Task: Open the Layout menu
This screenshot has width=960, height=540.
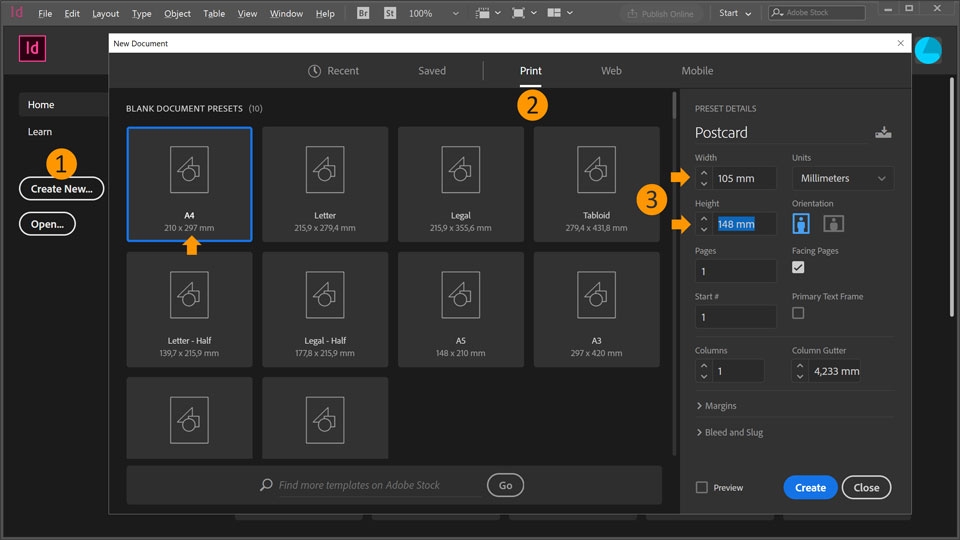Action: 105,13
